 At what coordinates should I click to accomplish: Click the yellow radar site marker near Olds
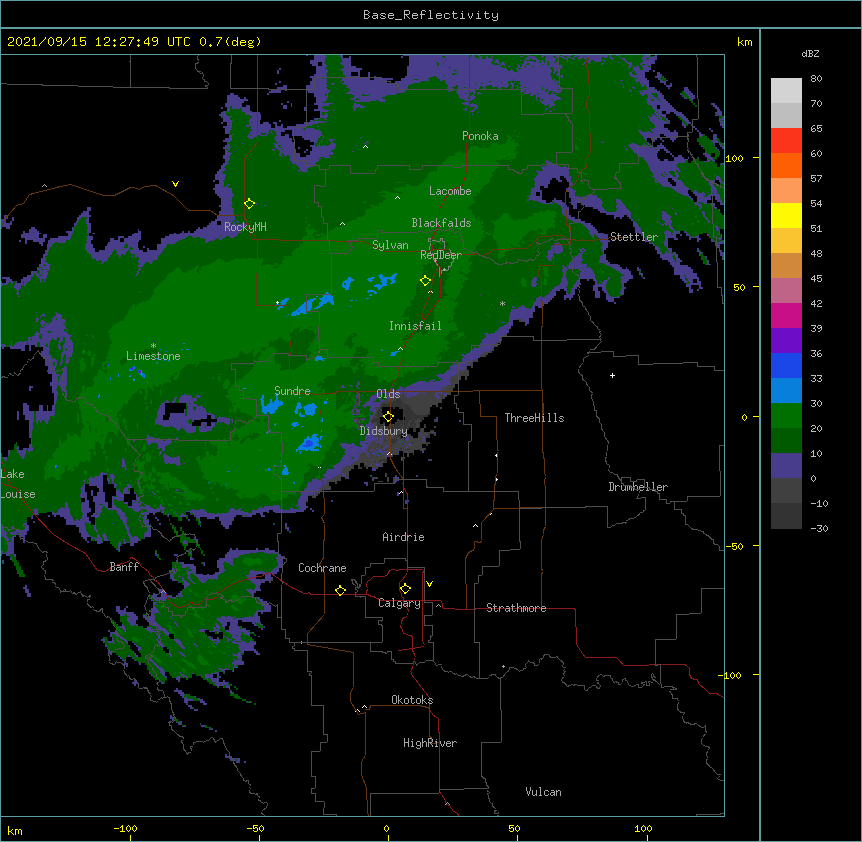point(388,417)
